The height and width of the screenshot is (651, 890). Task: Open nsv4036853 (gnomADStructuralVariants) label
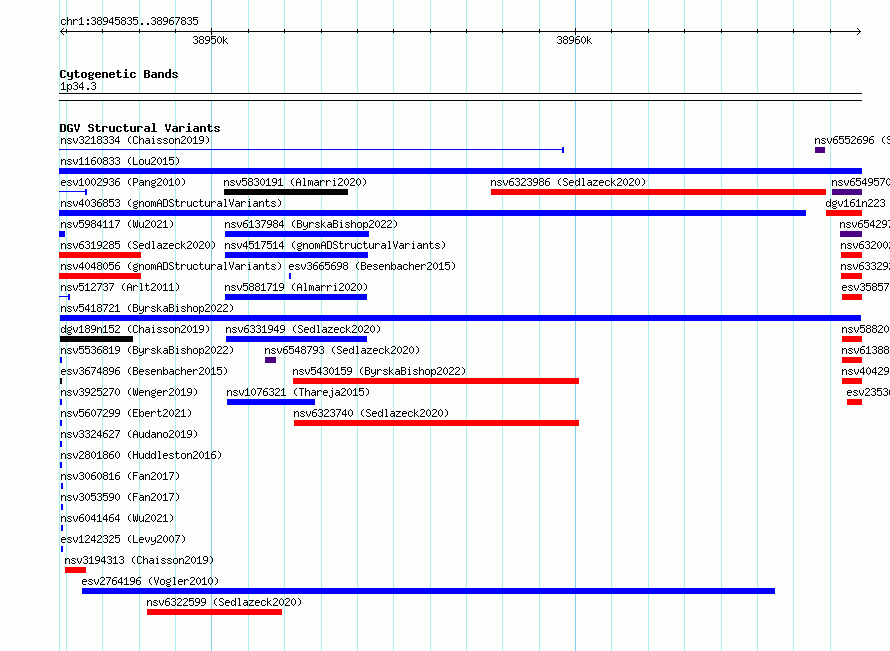[171, 203]
